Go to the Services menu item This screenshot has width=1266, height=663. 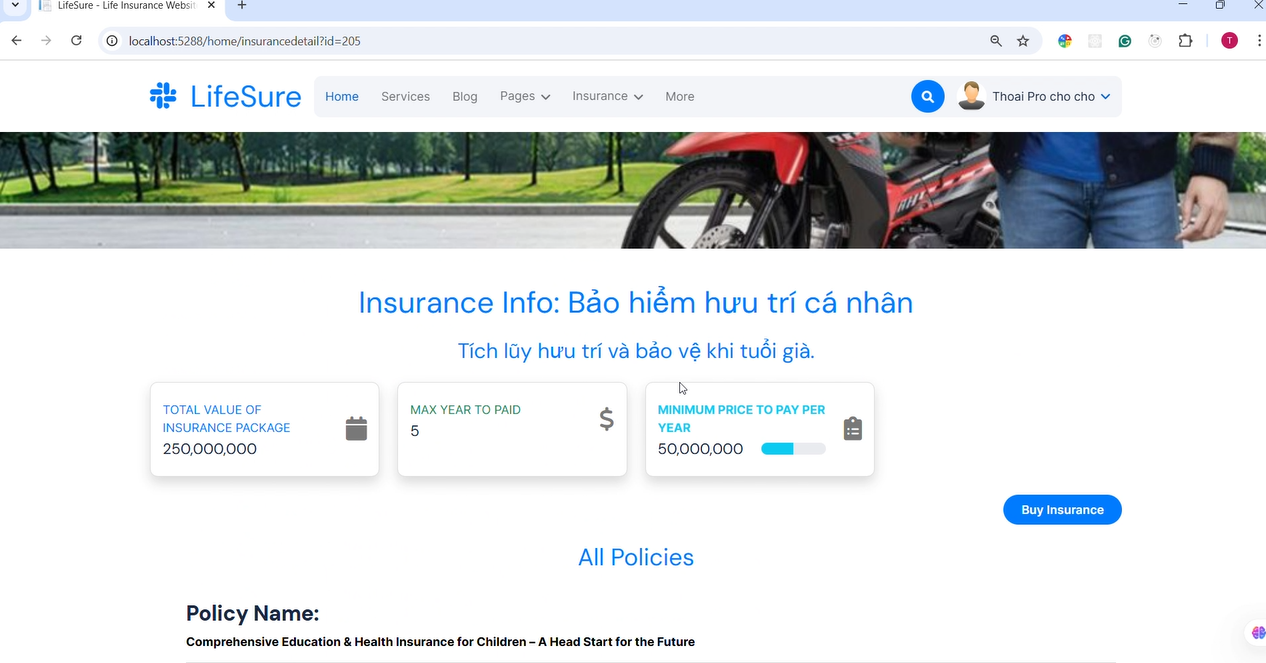coord(405,97)
